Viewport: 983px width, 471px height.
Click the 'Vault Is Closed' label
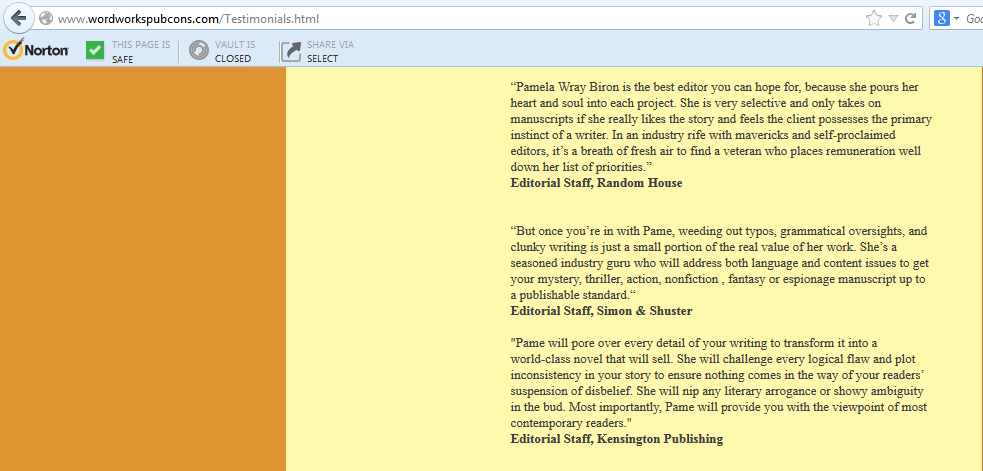(x=234, y=51)
